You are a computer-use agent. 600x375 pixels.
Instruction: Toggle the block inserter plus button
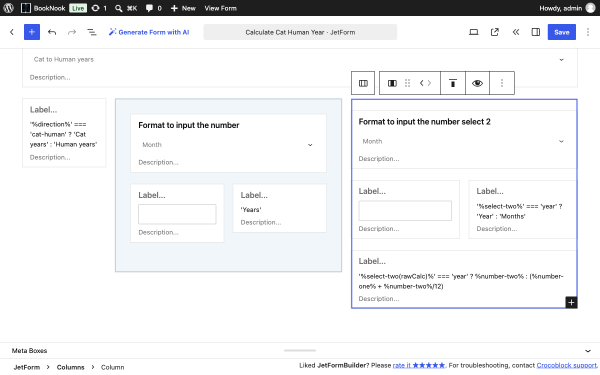point(32,32)
